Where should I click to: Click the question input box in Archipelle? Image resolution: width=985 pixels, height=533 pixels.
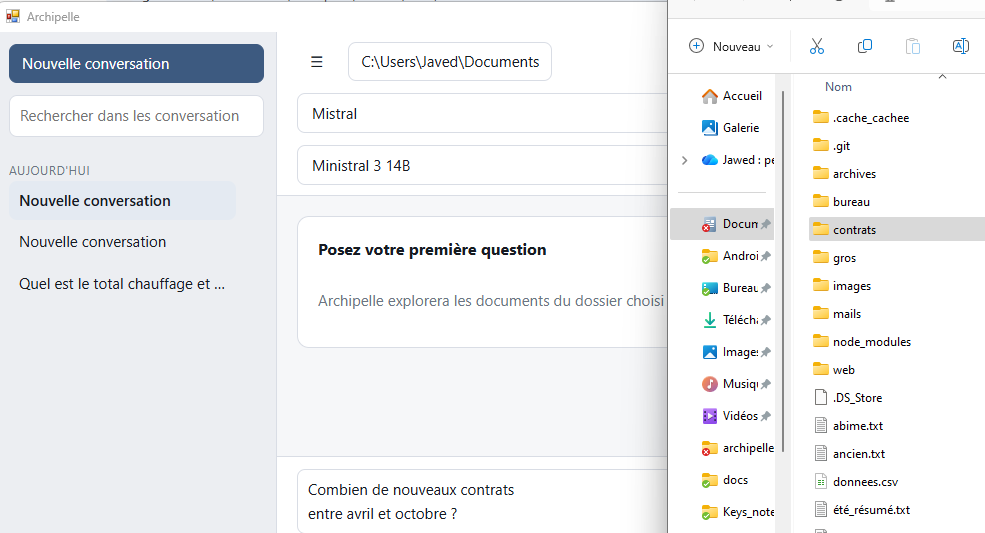[482, 502]
